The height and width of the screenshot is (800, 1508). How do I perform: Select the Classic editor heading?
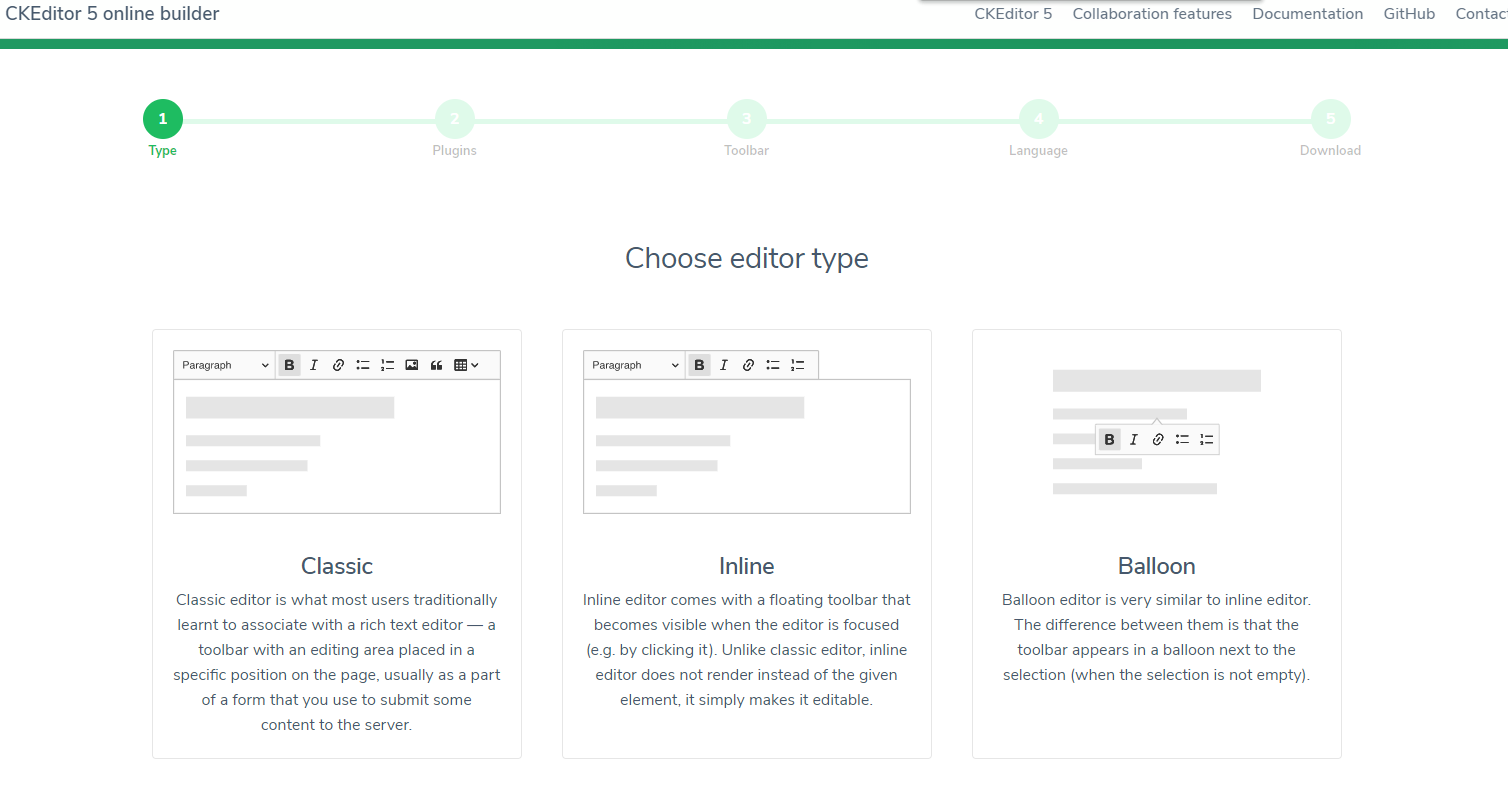[x=337, y=566]
